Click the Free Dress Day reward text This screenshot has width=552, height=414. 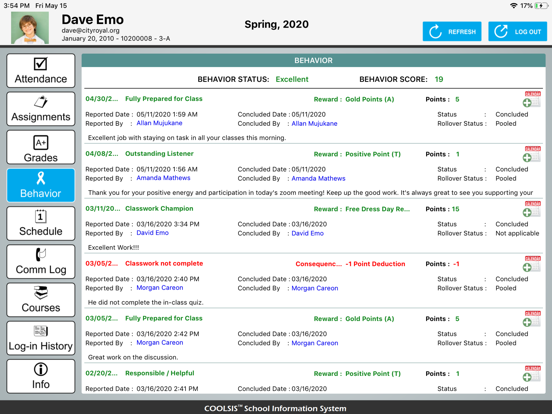coord(377,209)
